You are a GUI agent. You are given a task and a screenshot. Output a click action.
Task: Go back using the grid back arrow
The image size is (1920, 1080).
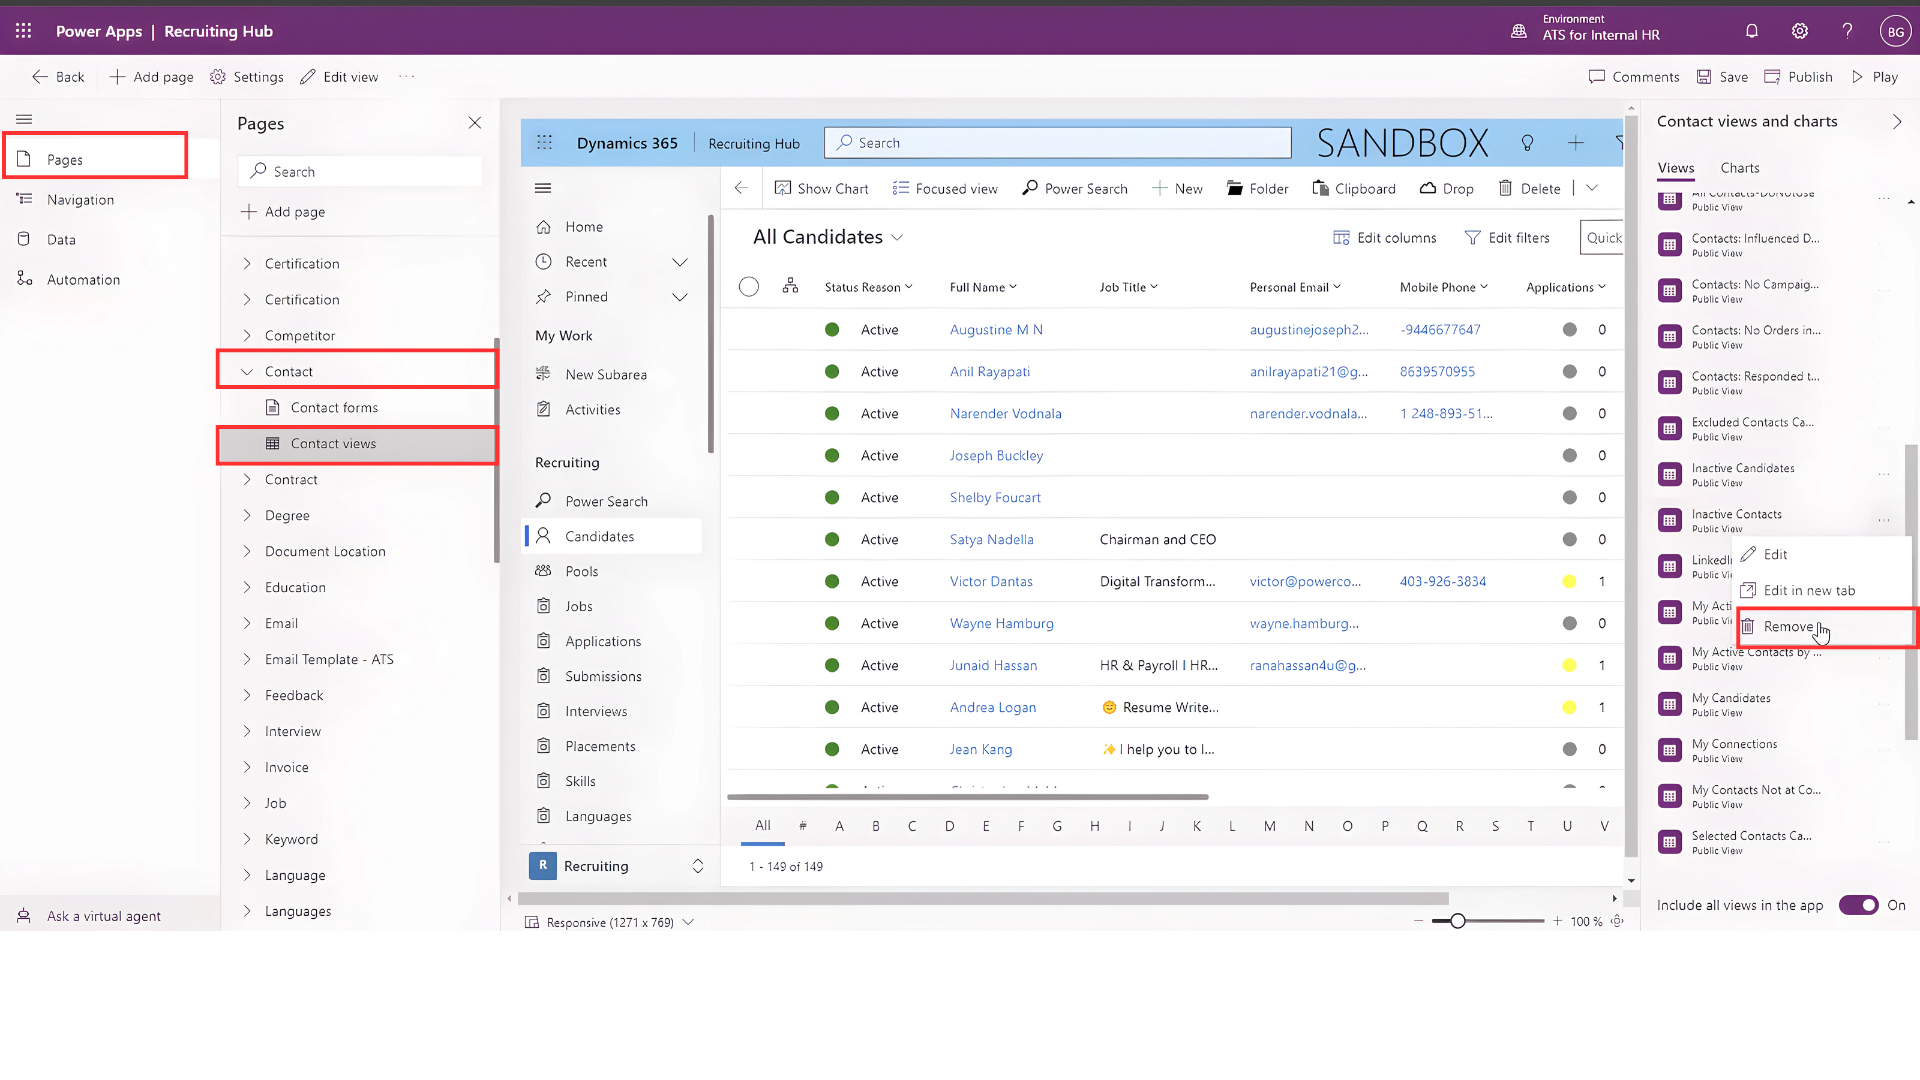tap(741, 188)
